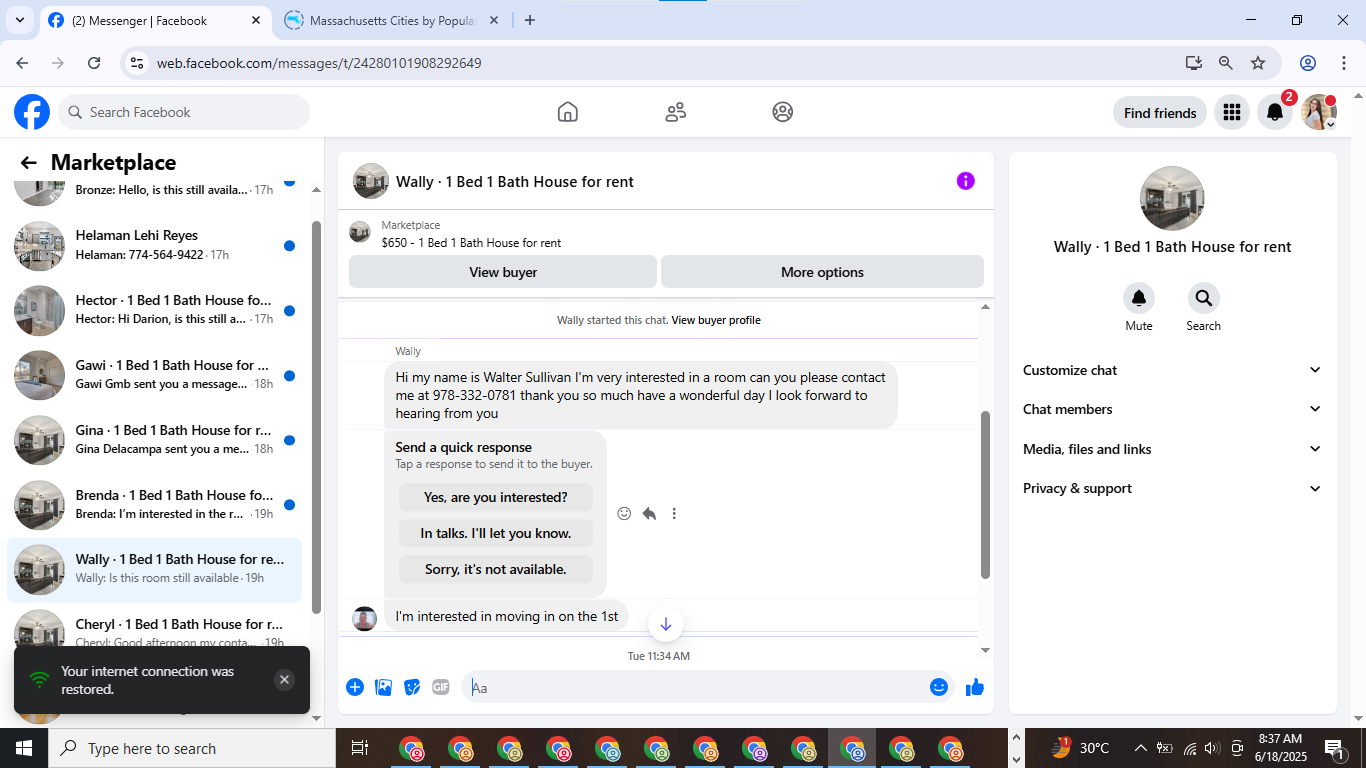Open the Hector 1 Bed 1 Bath conversation

(x=154, y=310)
